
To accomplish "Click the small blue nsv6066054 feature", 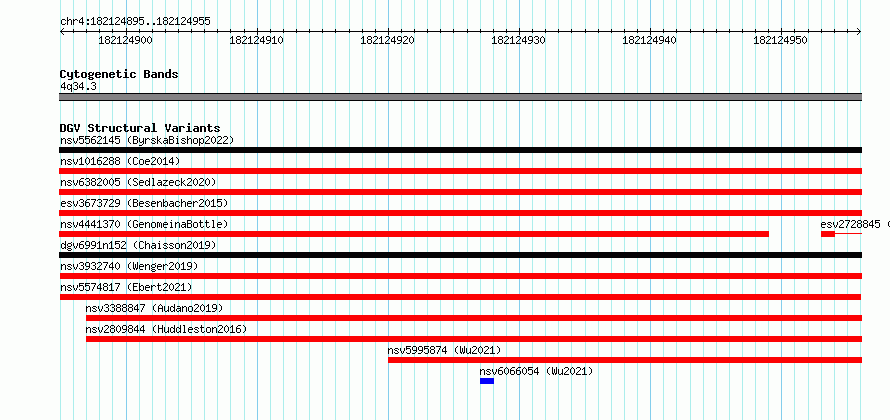I will 487,381.
